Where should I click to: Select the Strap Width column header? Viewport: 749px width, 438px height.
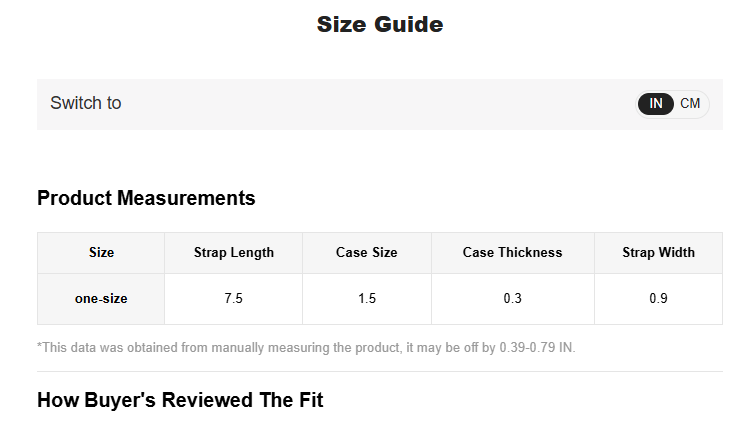coord(658,253)
